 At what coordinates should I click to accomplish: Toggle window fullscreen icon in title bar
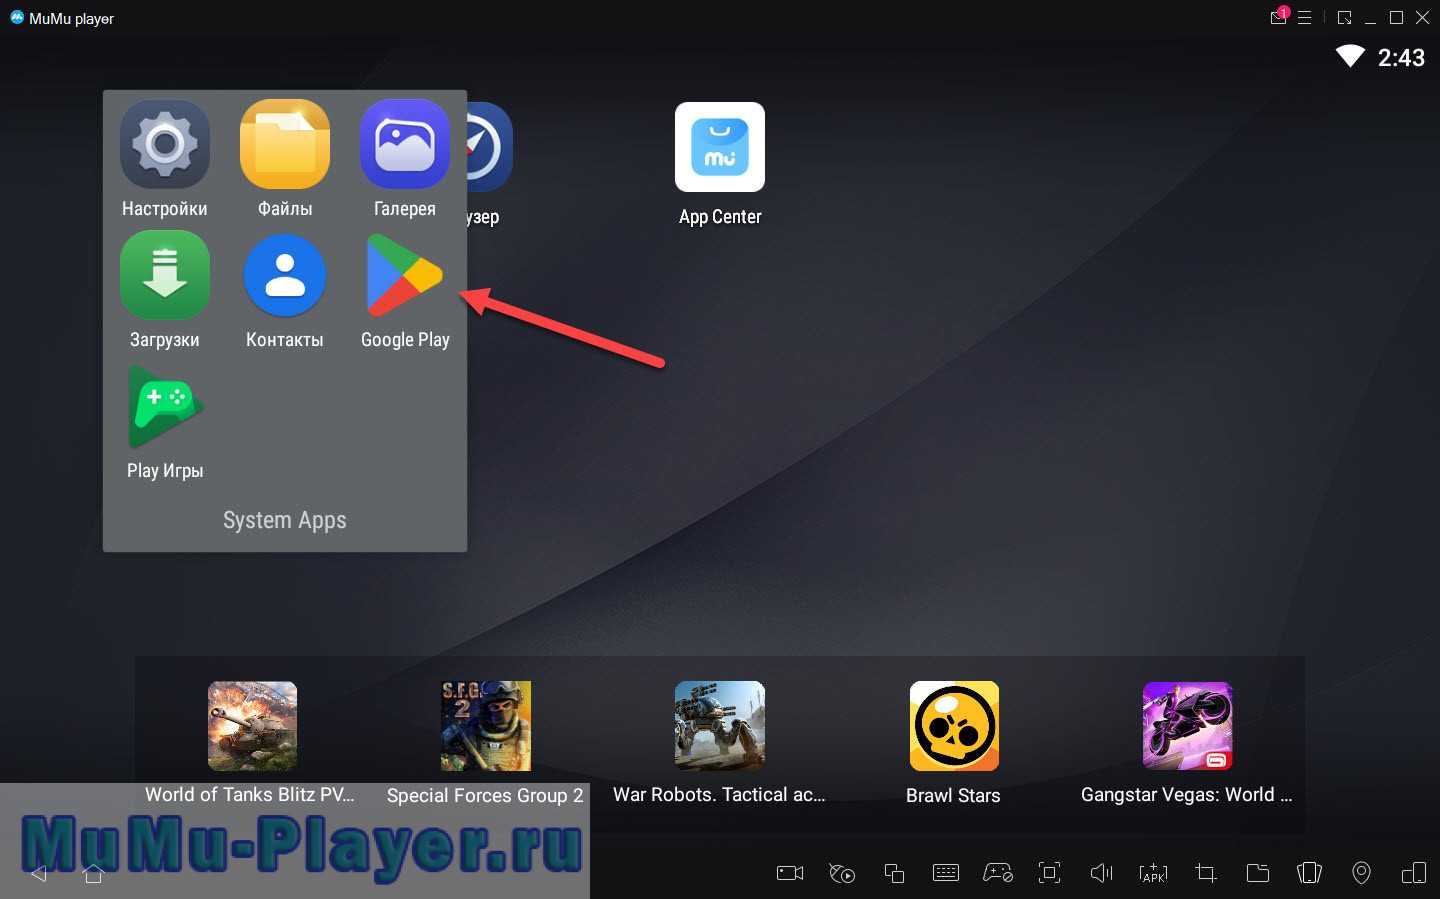click(x=1345, y=18)
